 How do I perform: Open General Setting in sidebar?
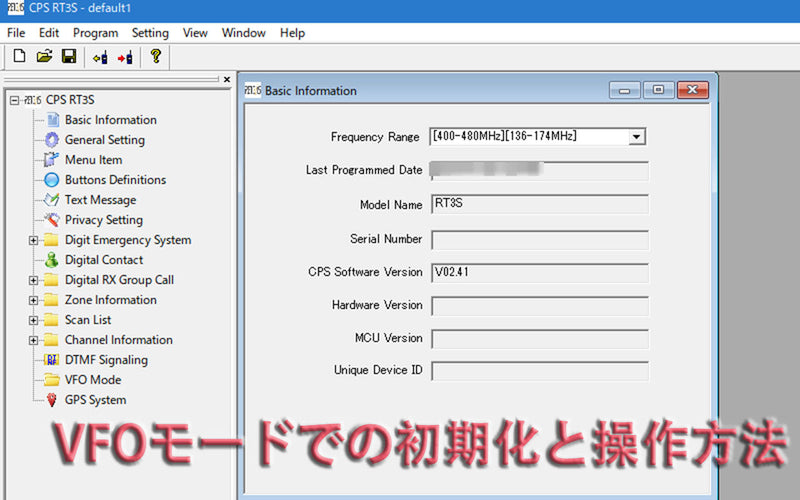(x=104, y=140)
